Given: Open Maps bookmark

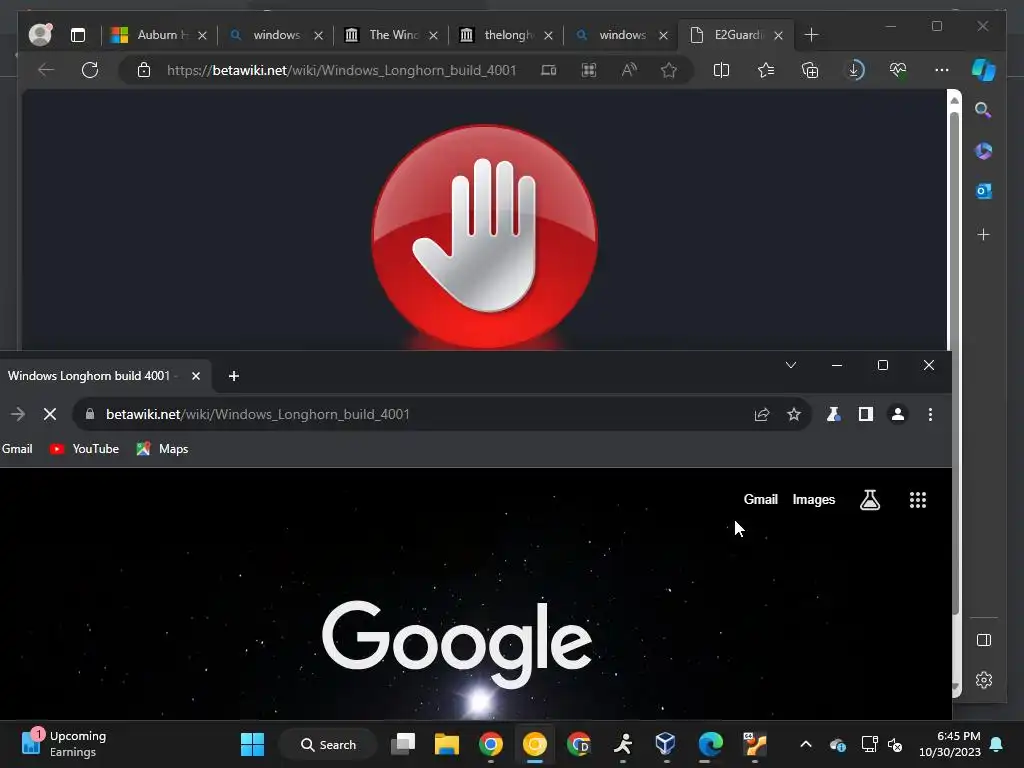Looking at the screenshot, I should pyautogui.click(x=162, y=449).
